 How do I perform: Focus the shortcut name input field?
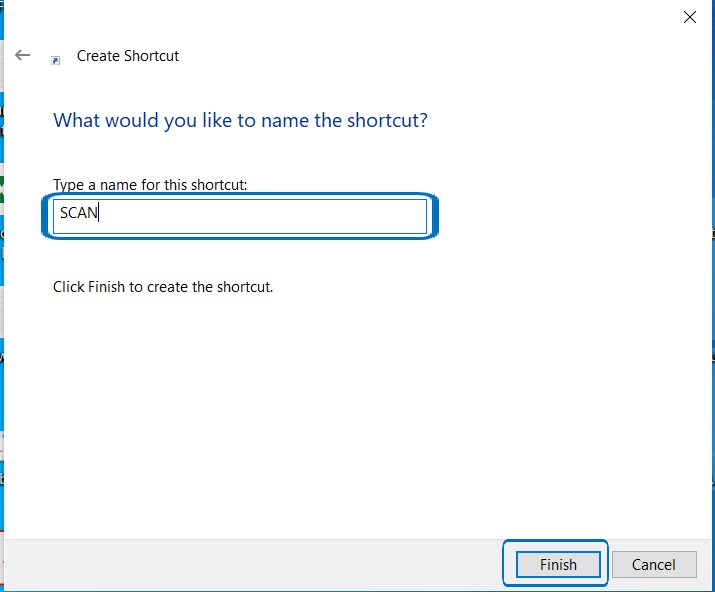click(x=240, y=215)
